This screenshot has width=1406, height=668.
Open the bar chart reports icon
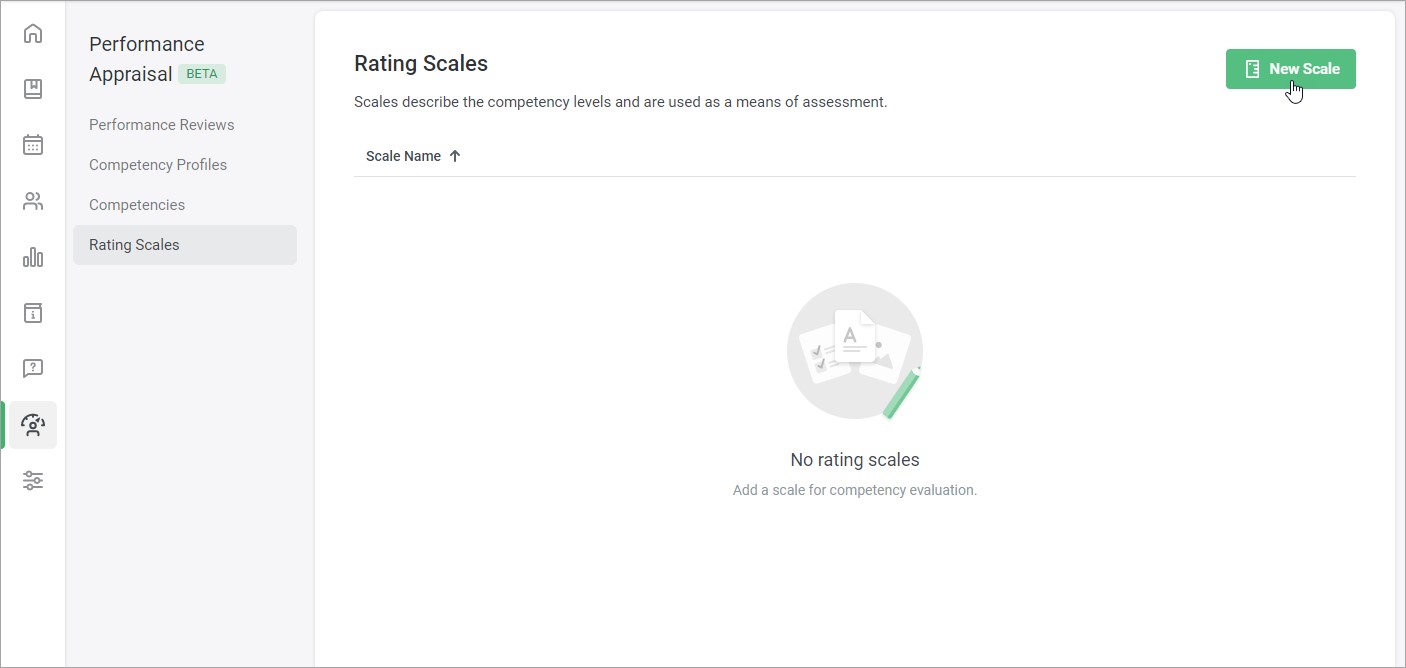pyautogui.click(x=33, y=257)
